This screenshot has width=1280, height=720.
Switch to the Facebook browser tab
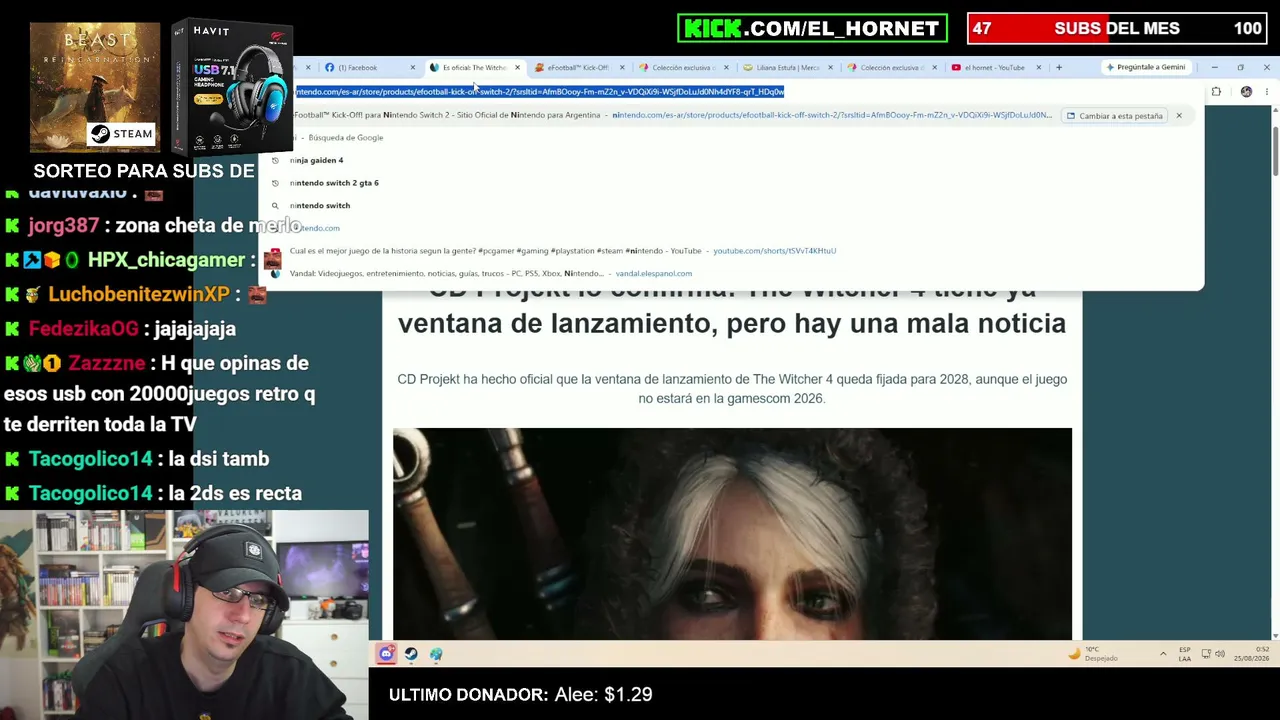tap(370, 68)
